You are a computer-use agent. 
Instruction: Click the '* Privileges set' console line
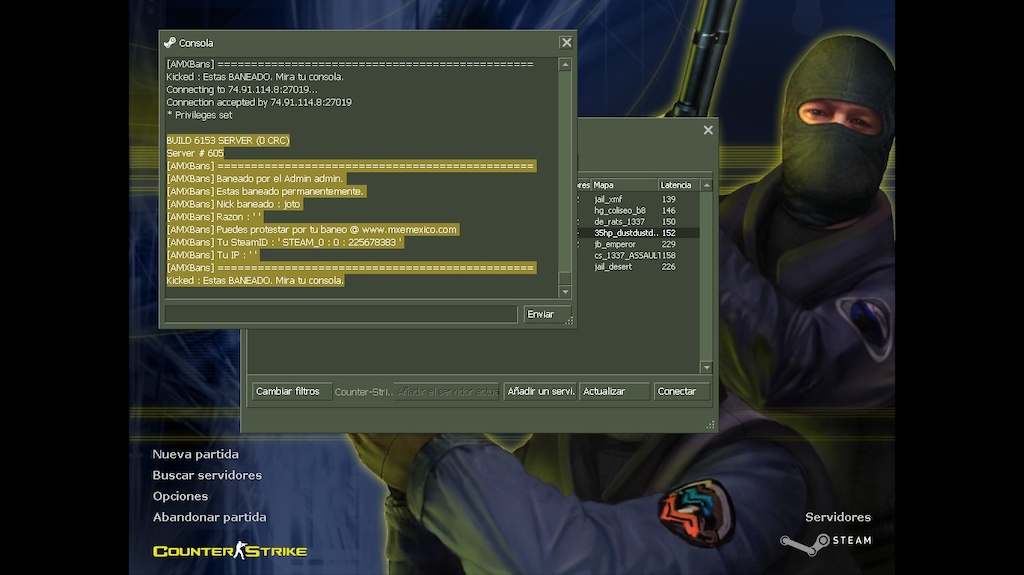pyautogui.click(x=199, y=115)
